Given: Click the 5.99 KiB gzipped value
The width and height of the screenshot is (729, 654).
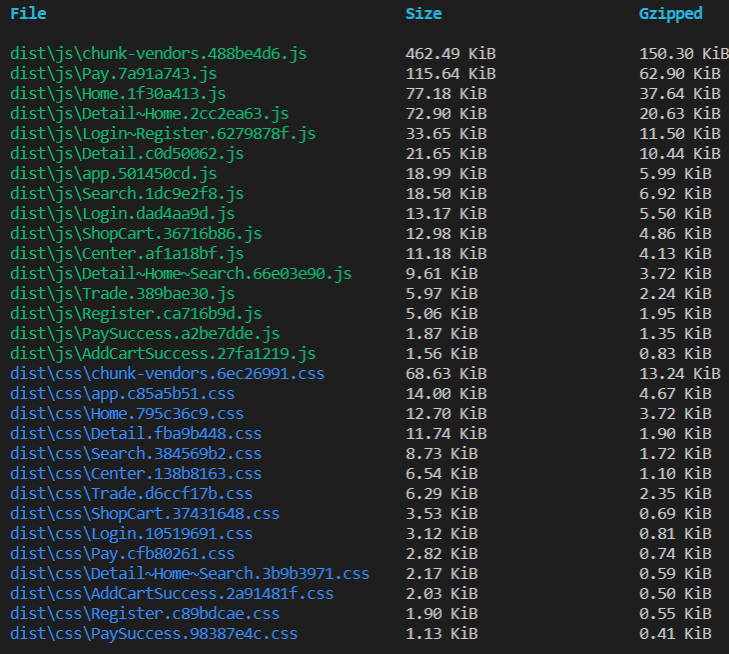Looking at the screenshot, I should coord(676,173).
